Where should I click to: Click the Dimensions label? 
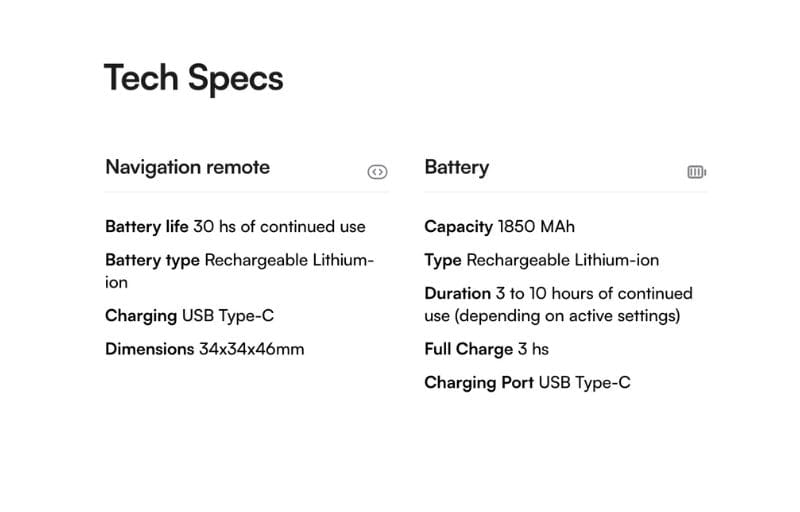(149, 349)
